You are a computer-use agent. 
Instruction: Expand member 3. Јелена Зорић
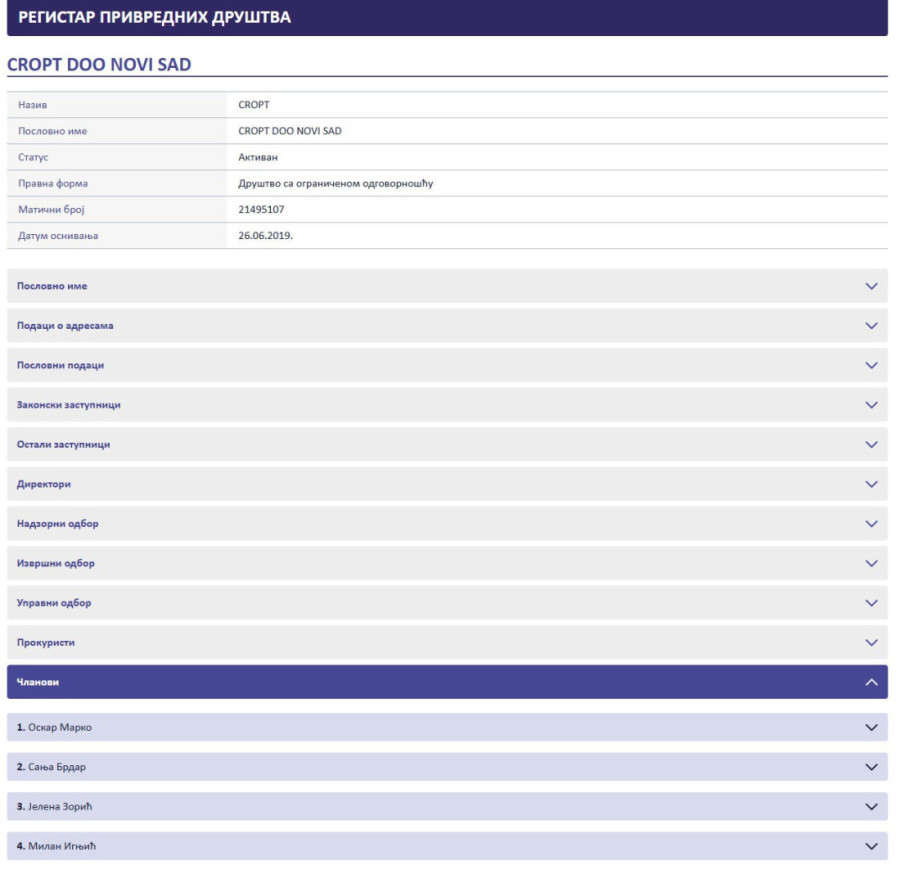pos(446,806)
